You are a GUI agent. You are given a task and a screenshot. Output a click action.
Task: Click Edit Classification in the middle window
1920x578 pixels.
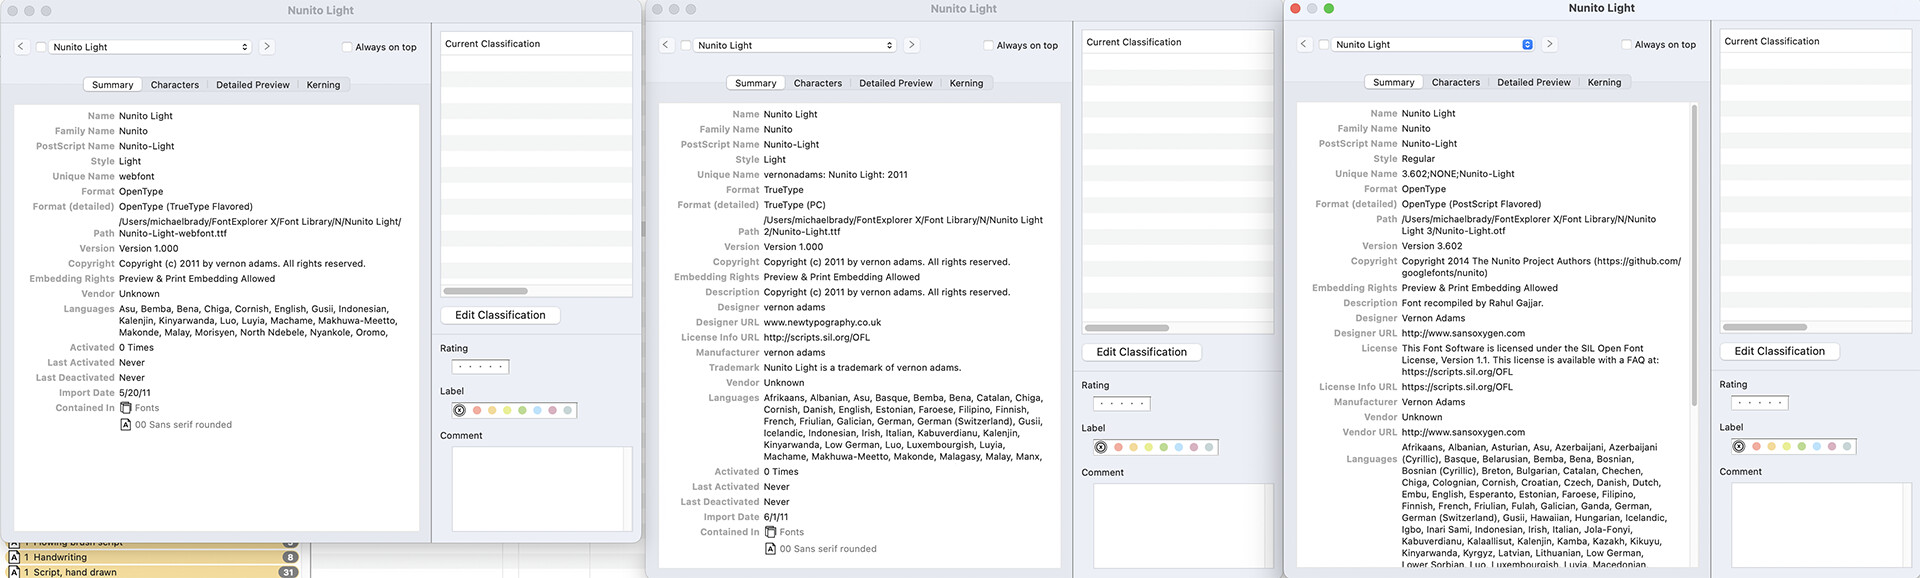click(1141, 352)
